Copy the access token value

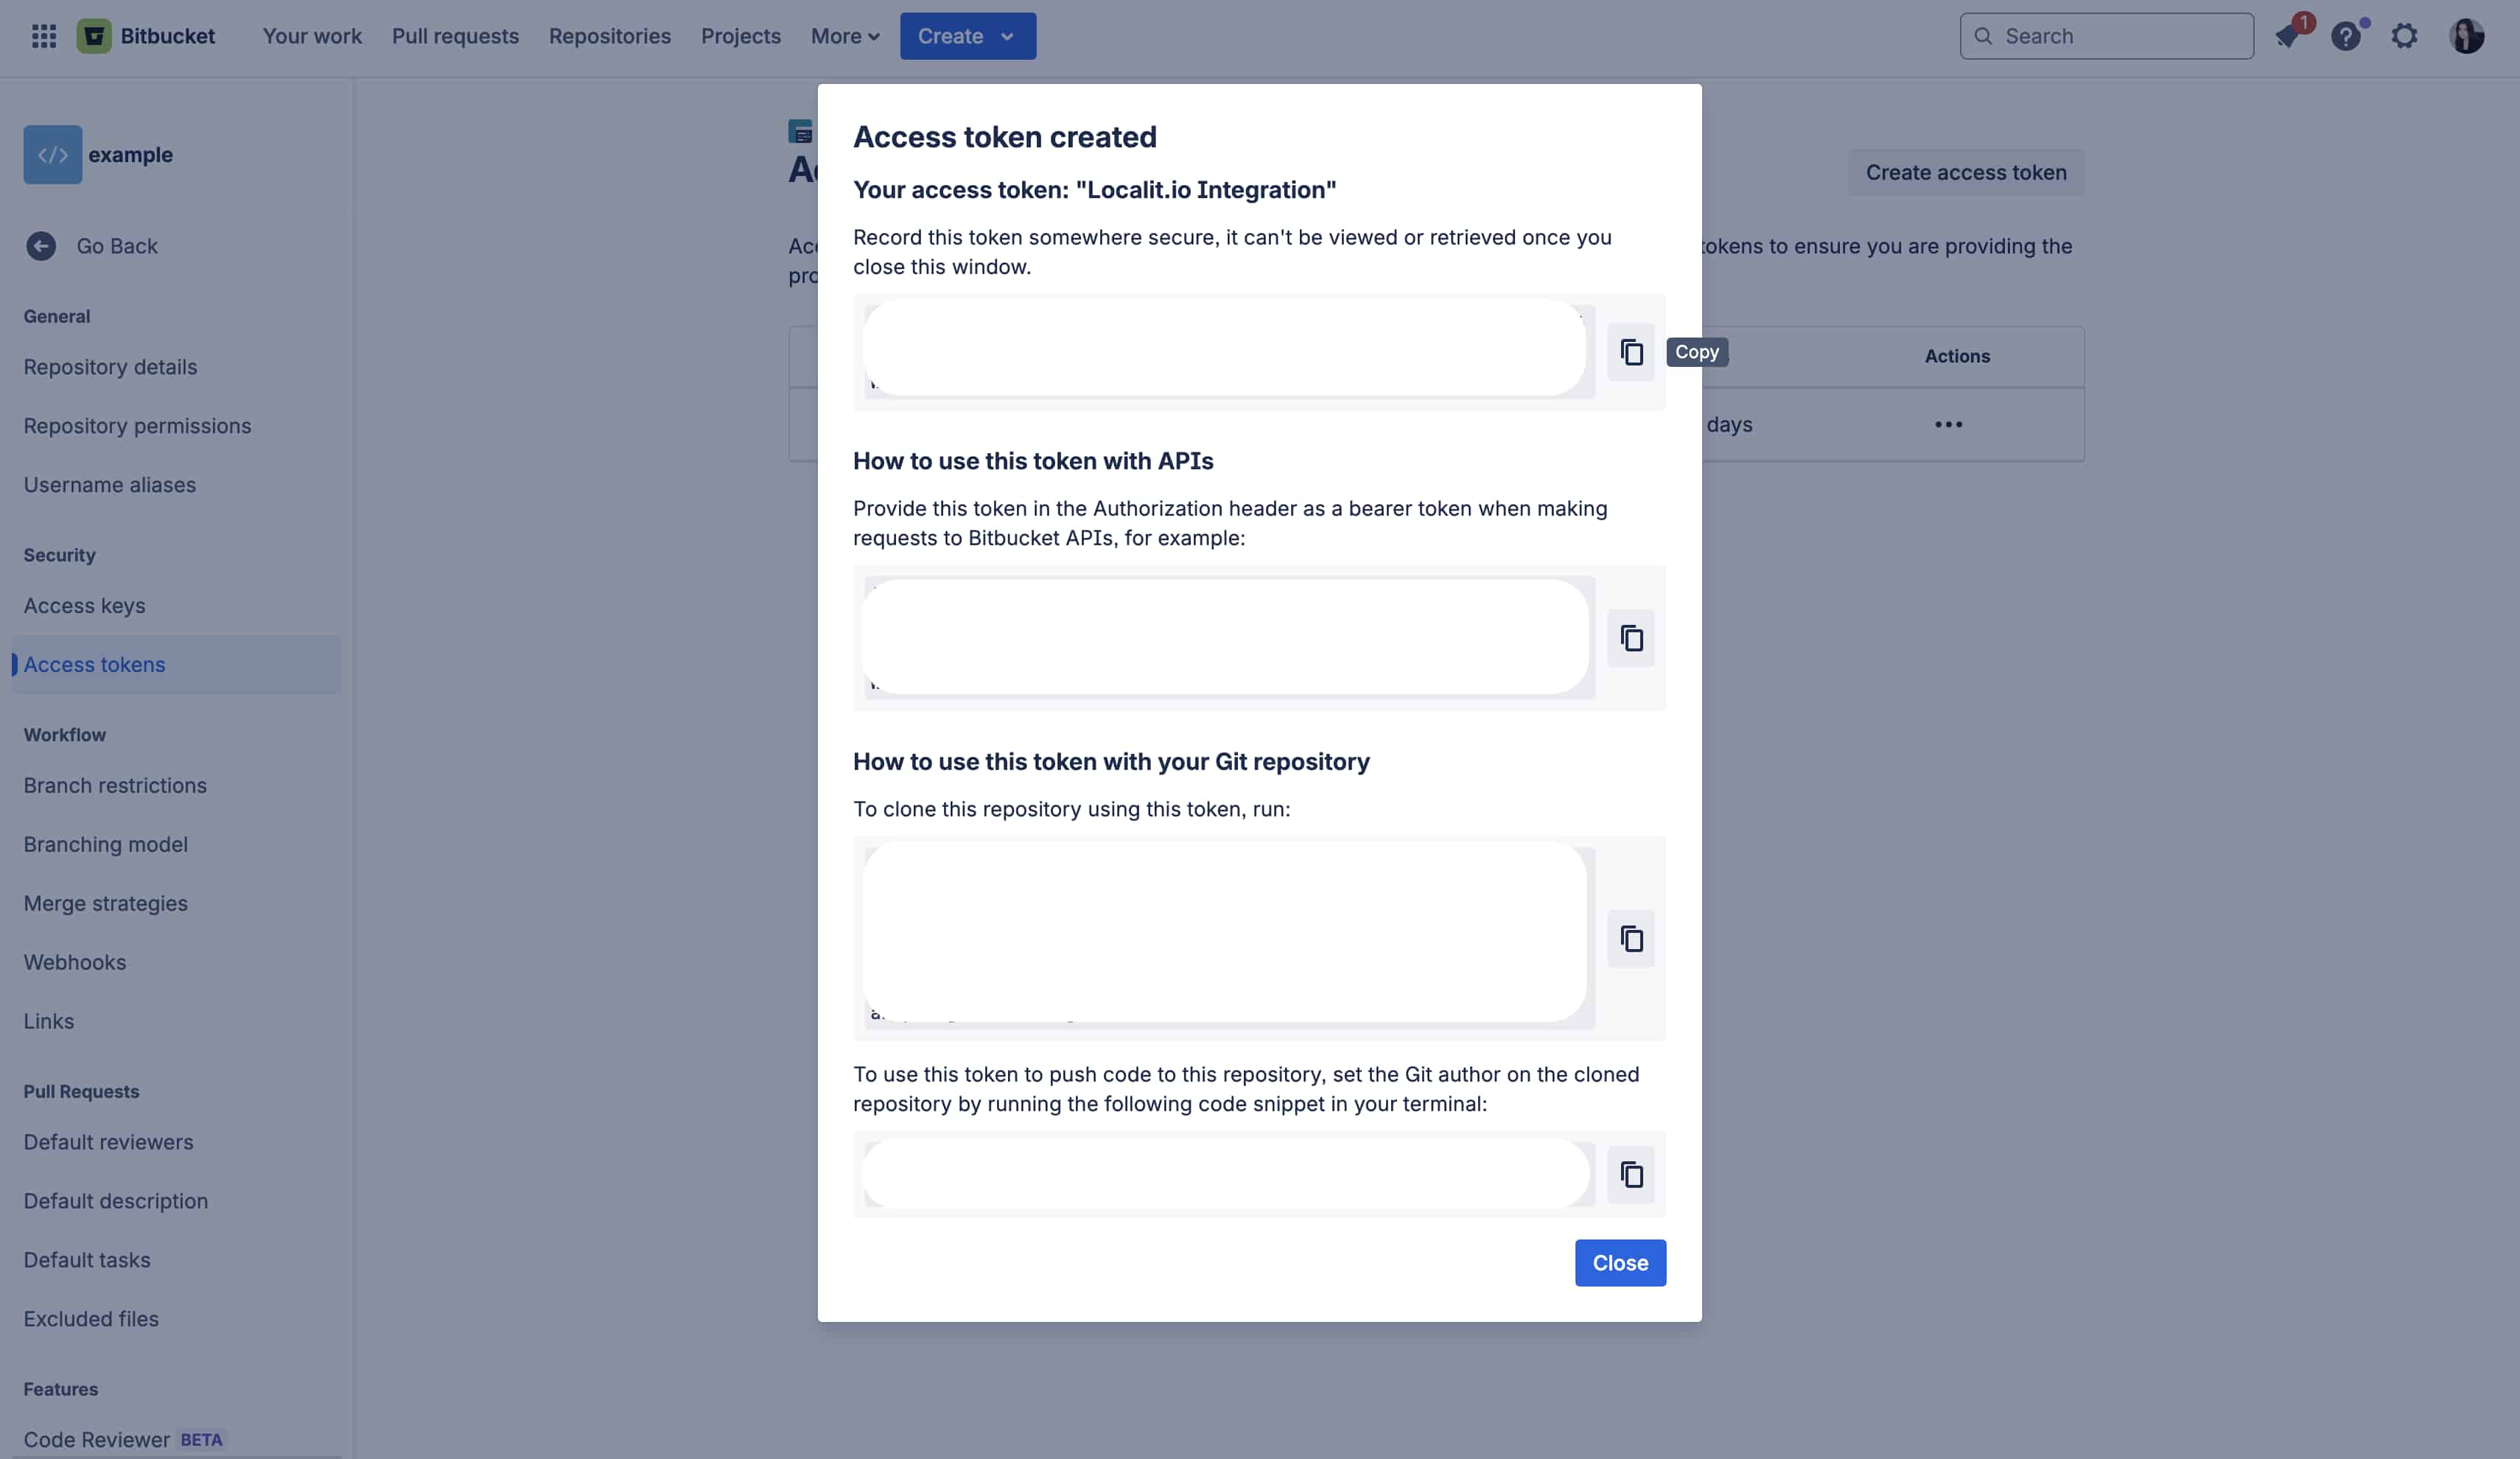[x=1630, y=352]
